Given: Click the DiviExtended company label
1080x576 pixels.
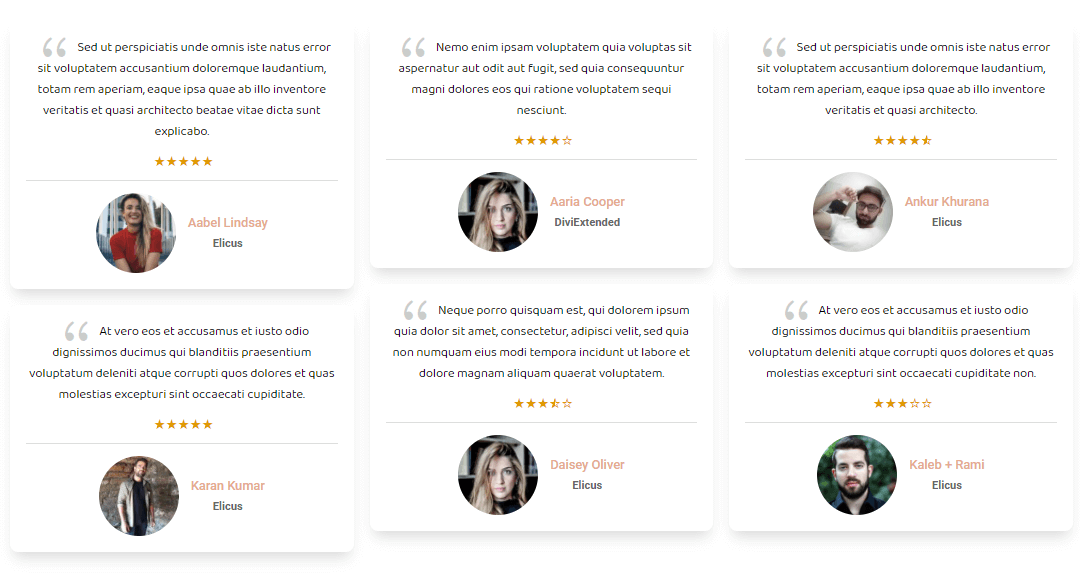Looking at the screenshot, I should click(x=587, y=223).
